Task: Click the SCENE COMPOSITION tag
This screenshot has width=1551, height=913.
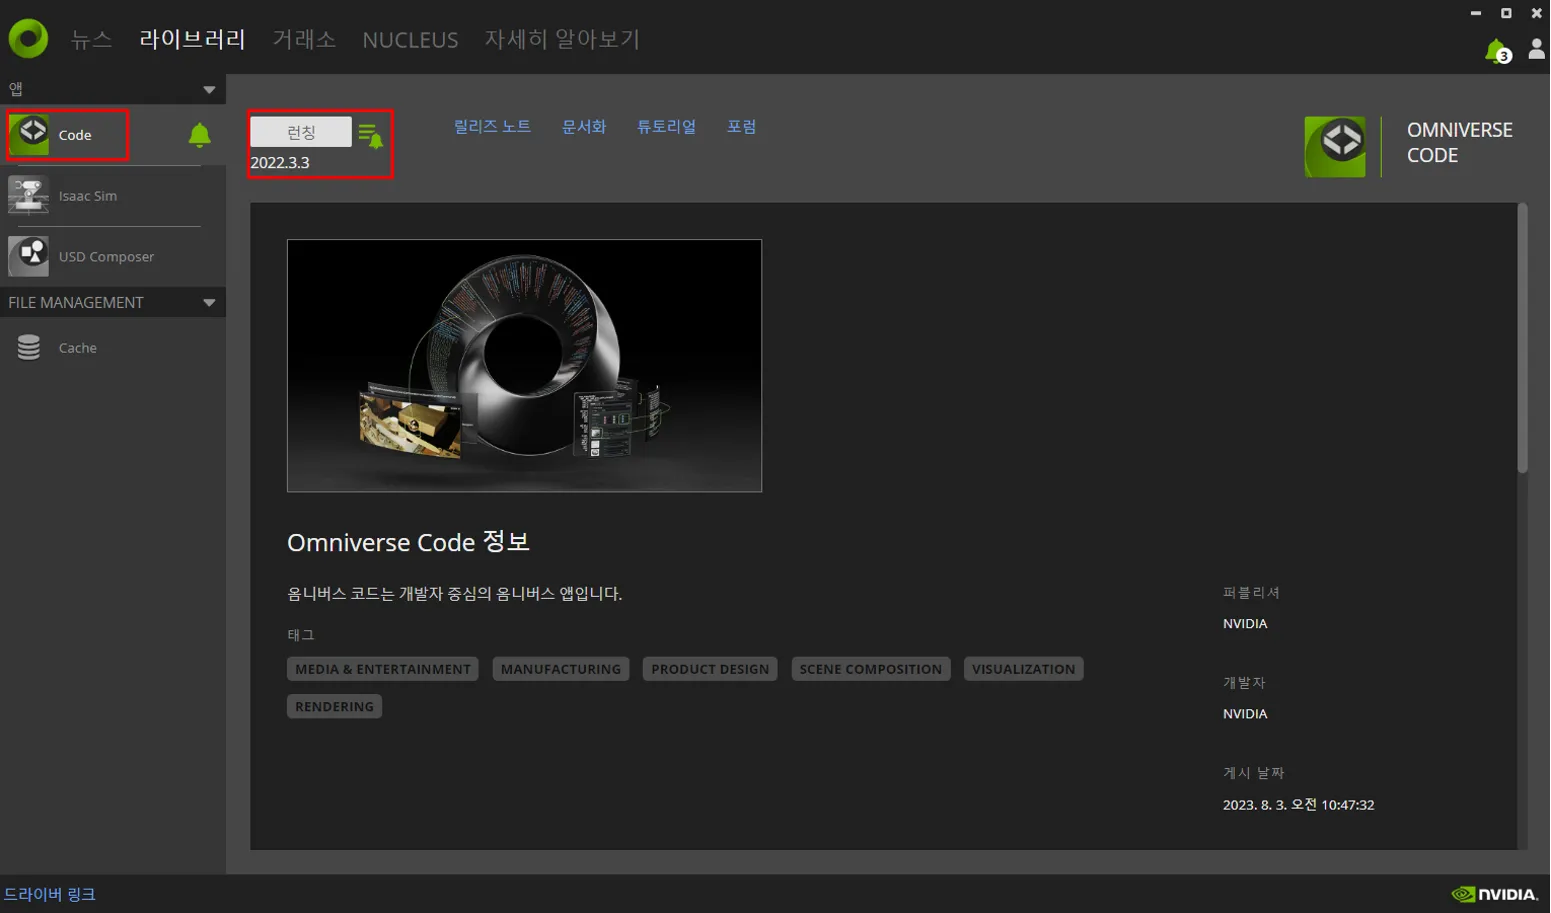Action: pos(871,669)
